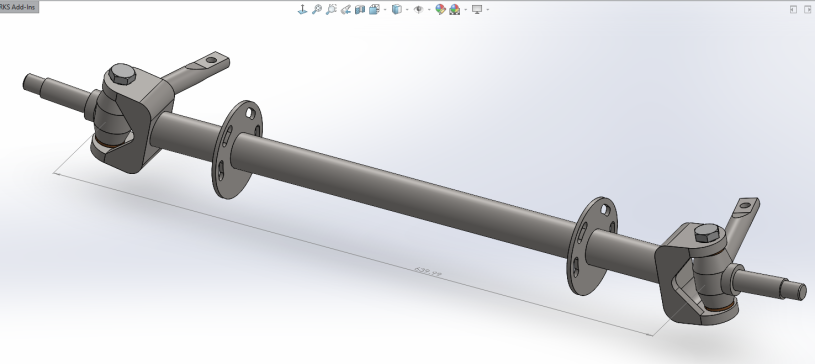Image resolution: width=815 pixels, height=364 pixels.
Task: Open the View Settings monitor icon
Action: pos(477,9)
